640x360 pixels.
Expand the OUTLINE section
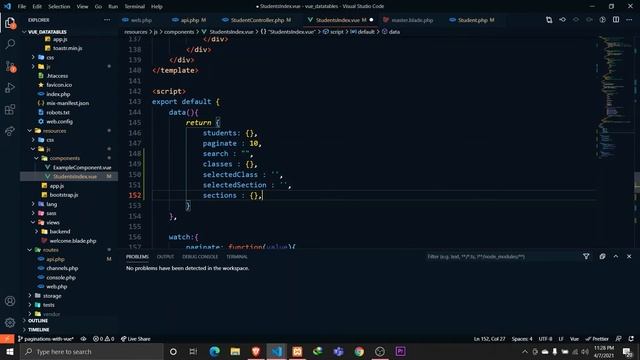[x=38, y=321]
